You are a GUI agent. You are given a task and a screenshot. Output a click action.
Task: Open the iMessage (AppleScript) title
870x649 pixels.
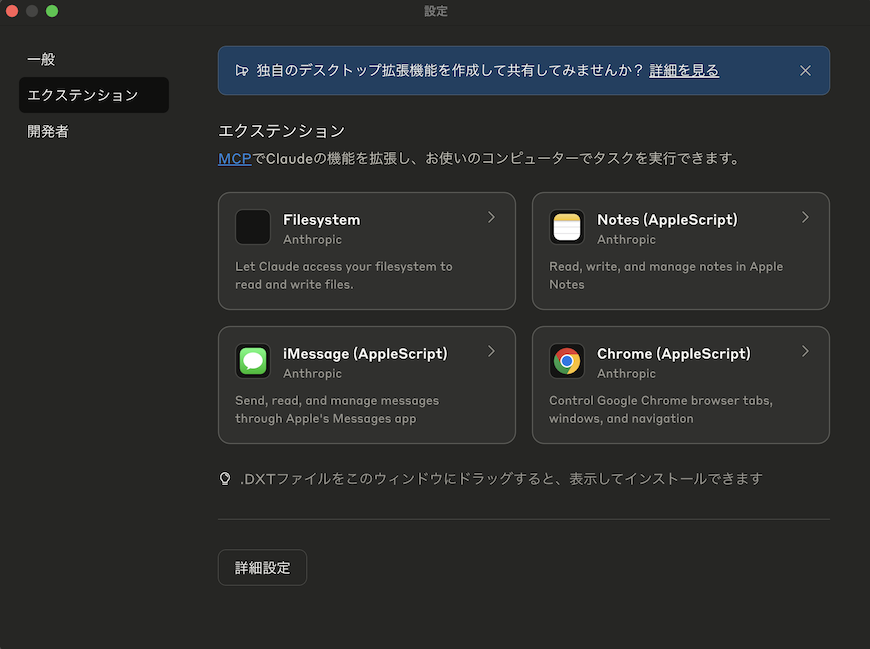coord(365,354)
